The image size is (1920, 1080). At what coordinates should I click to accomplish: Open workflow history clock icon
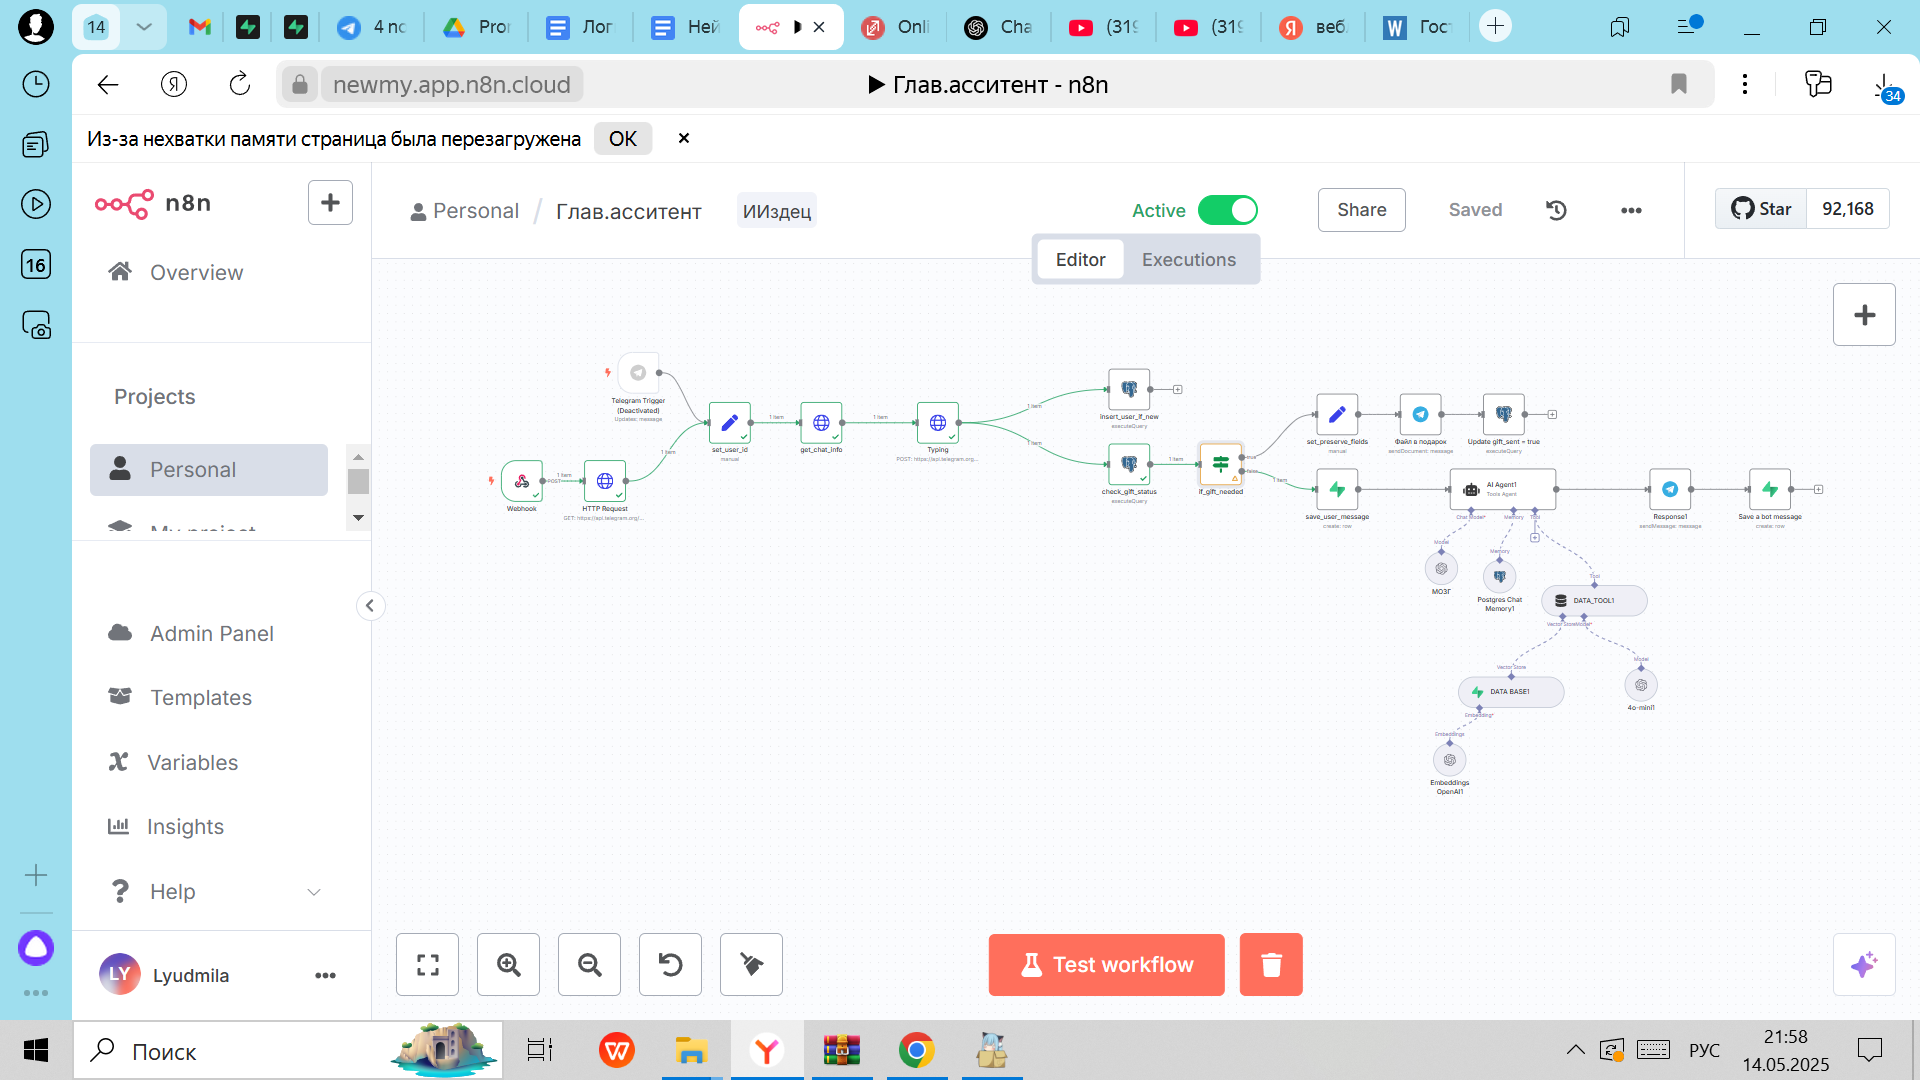[1556, 210]
